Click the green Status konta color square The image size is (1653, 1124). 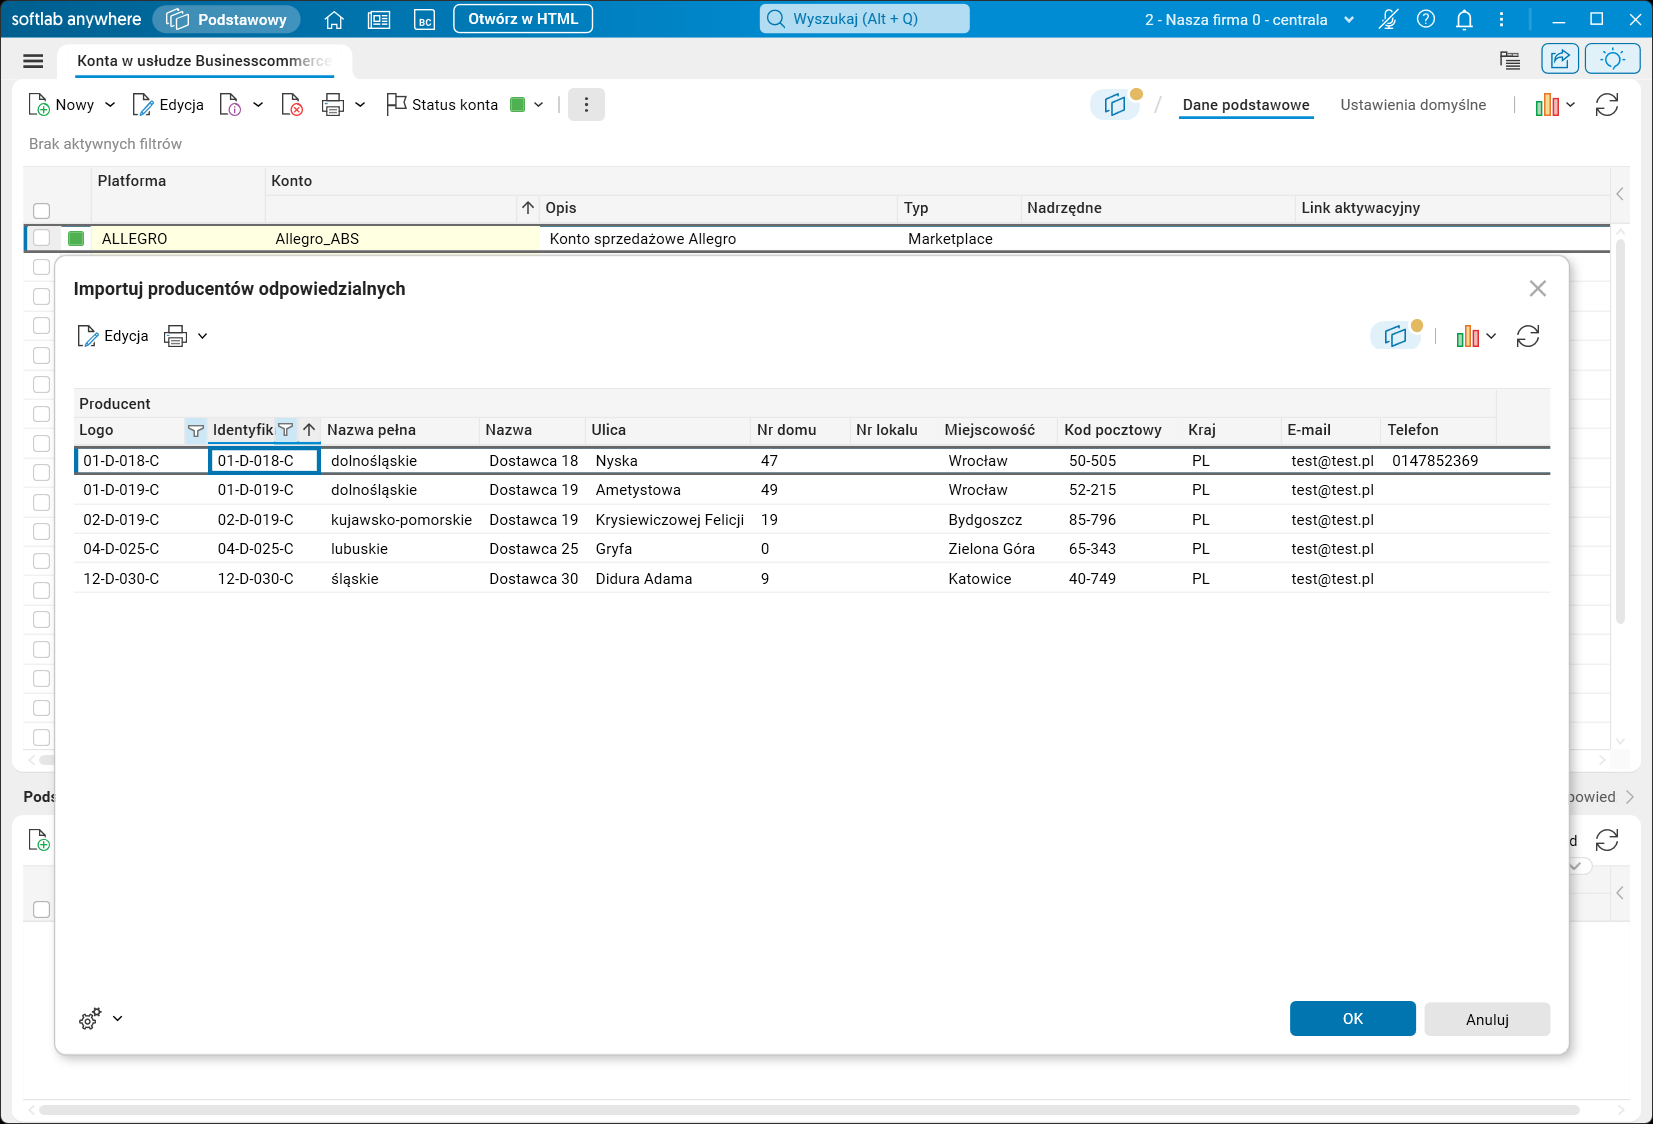[x=518, y=105]
